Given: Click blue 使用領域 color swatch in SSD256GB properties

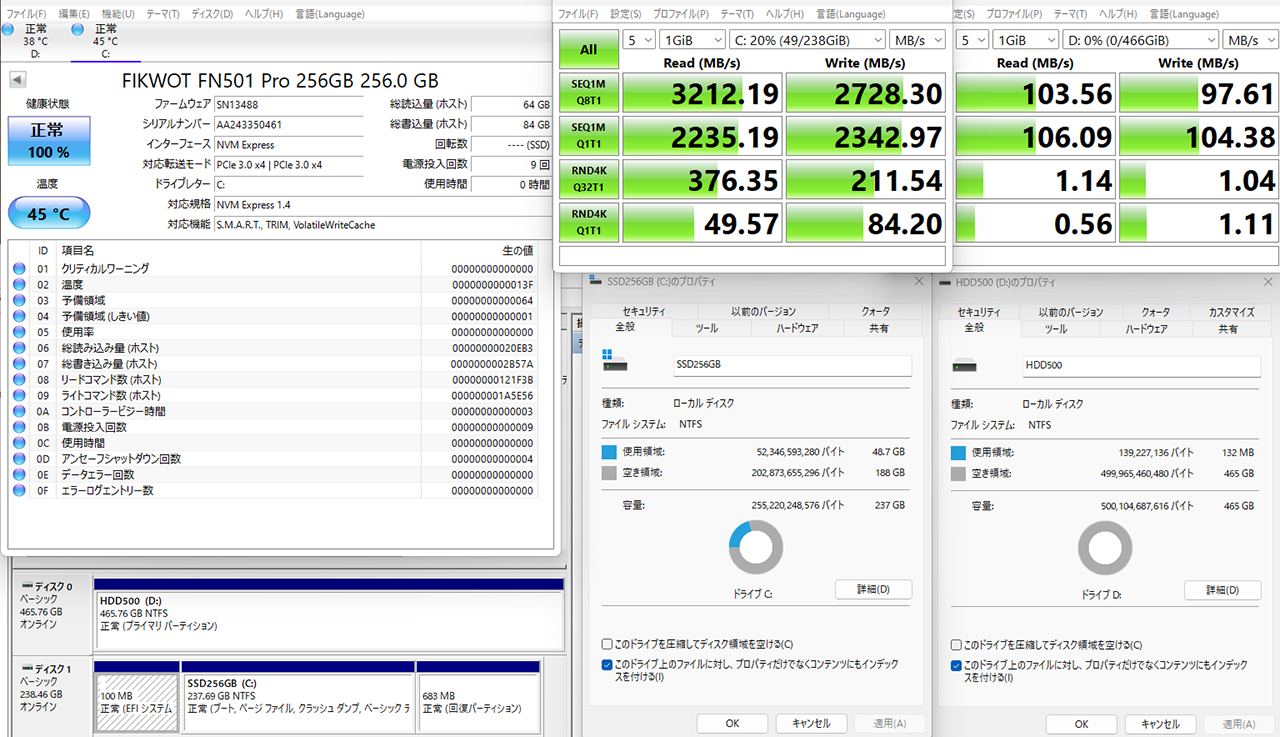Looking at the screenshot, I should pyautogui.click(x=609, y=453).
